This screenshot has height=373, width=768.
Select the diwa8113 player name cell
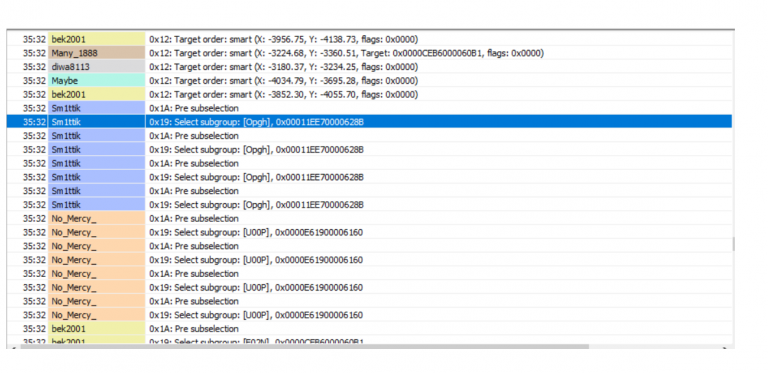pos(96,67)
